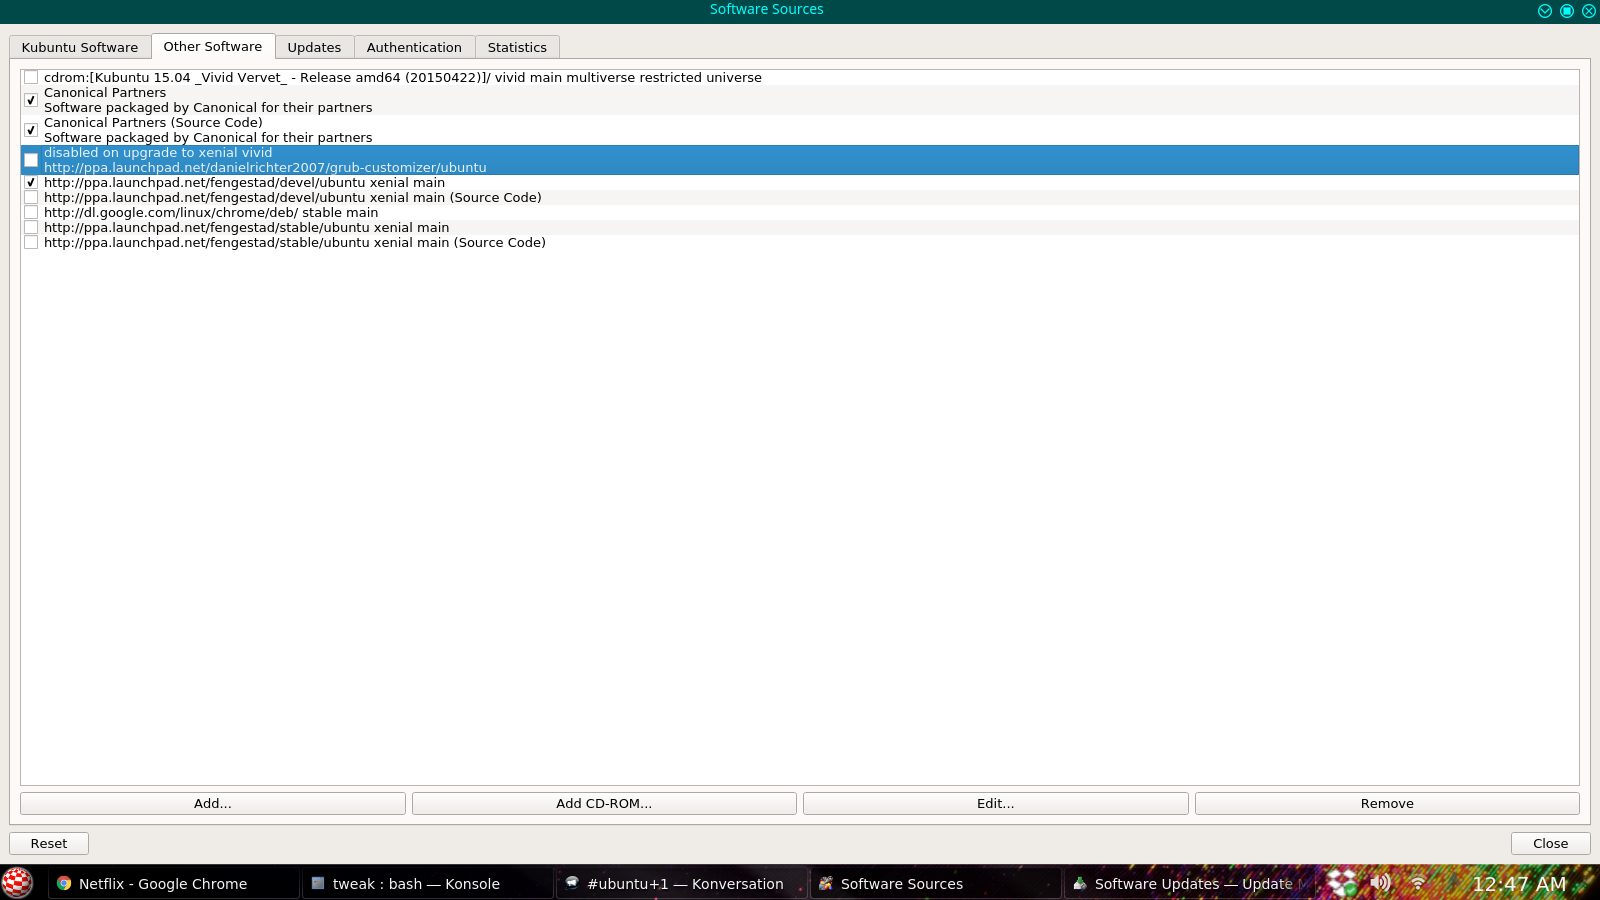Switch to #ubuntu+1 Konversation task
1600x900 pixels.
tap(681, 883)
